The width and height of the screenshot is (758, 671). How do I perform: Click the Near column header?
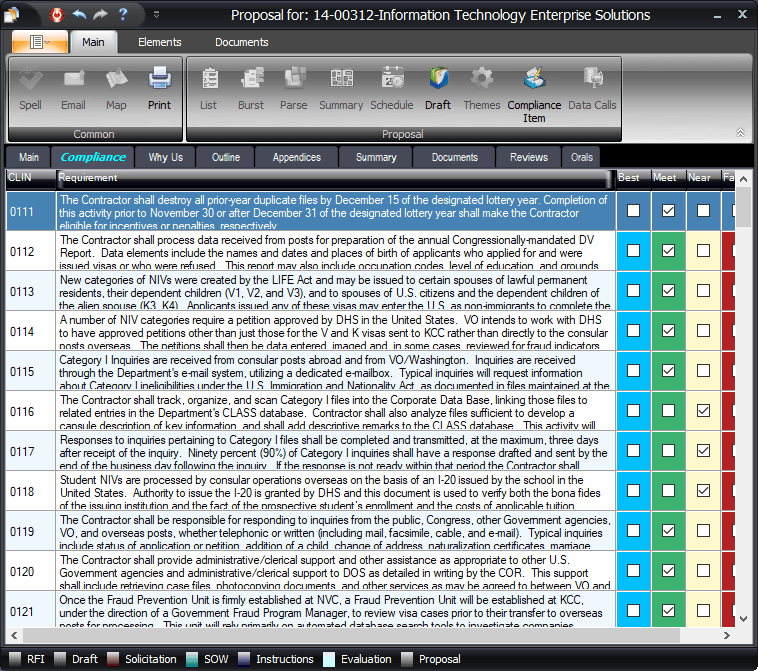(x=703, y=178)
